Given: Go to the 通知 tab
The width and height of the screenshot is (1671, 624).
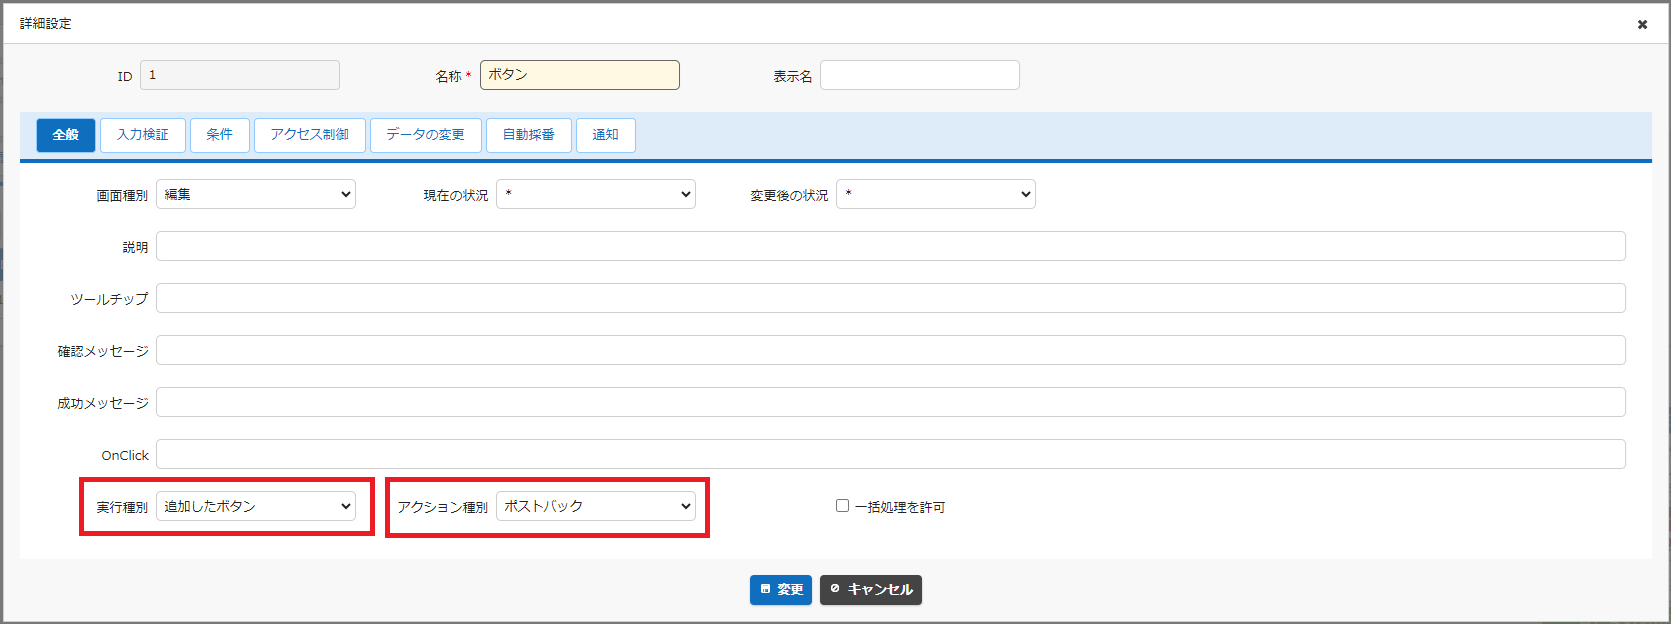Looking at the screenshot, I should pyautogui.click(x=606, y=135).
